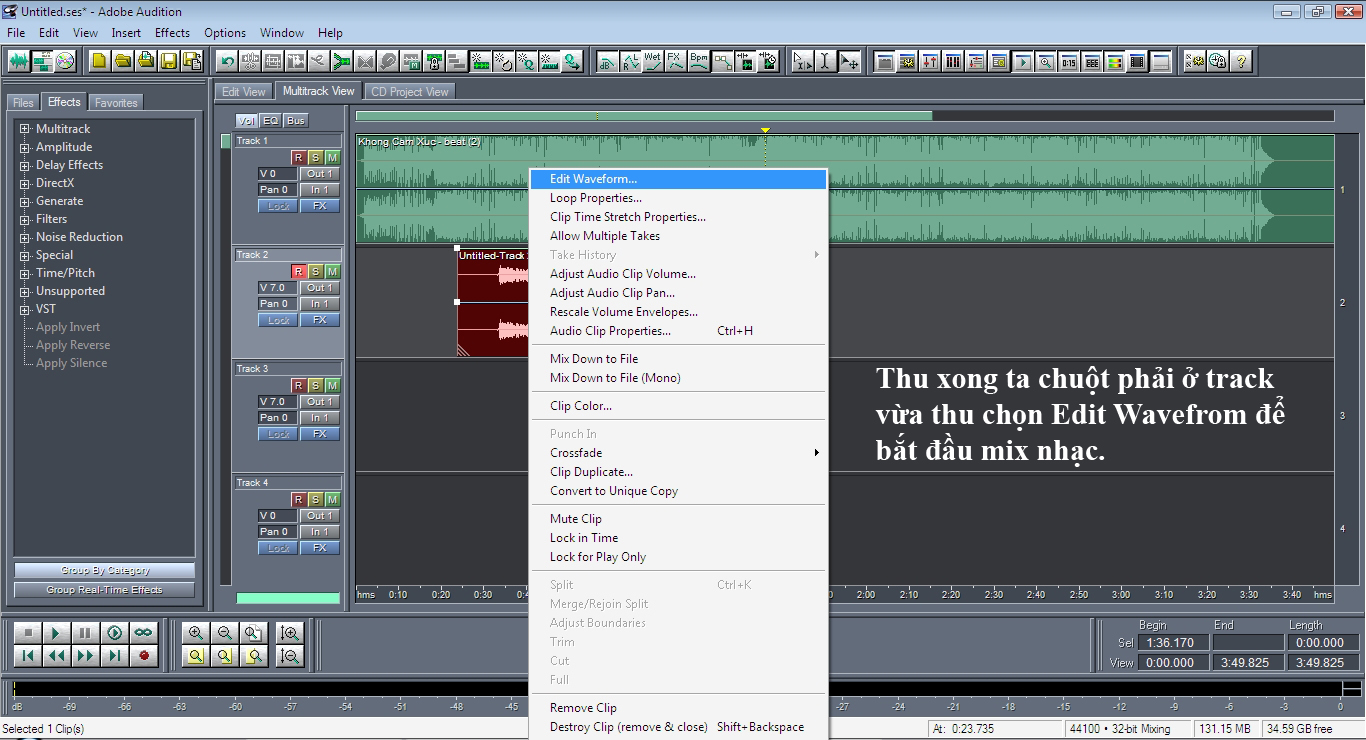Click the FX button on Track 4
The image size is (1366, 740).
tap(319, 548)
